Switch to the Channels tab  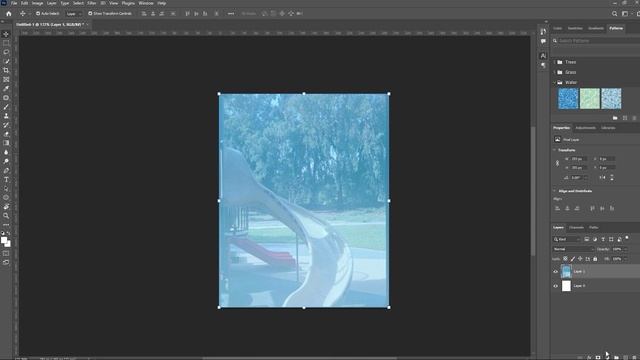pyautogui.click(x=576, y=227)
